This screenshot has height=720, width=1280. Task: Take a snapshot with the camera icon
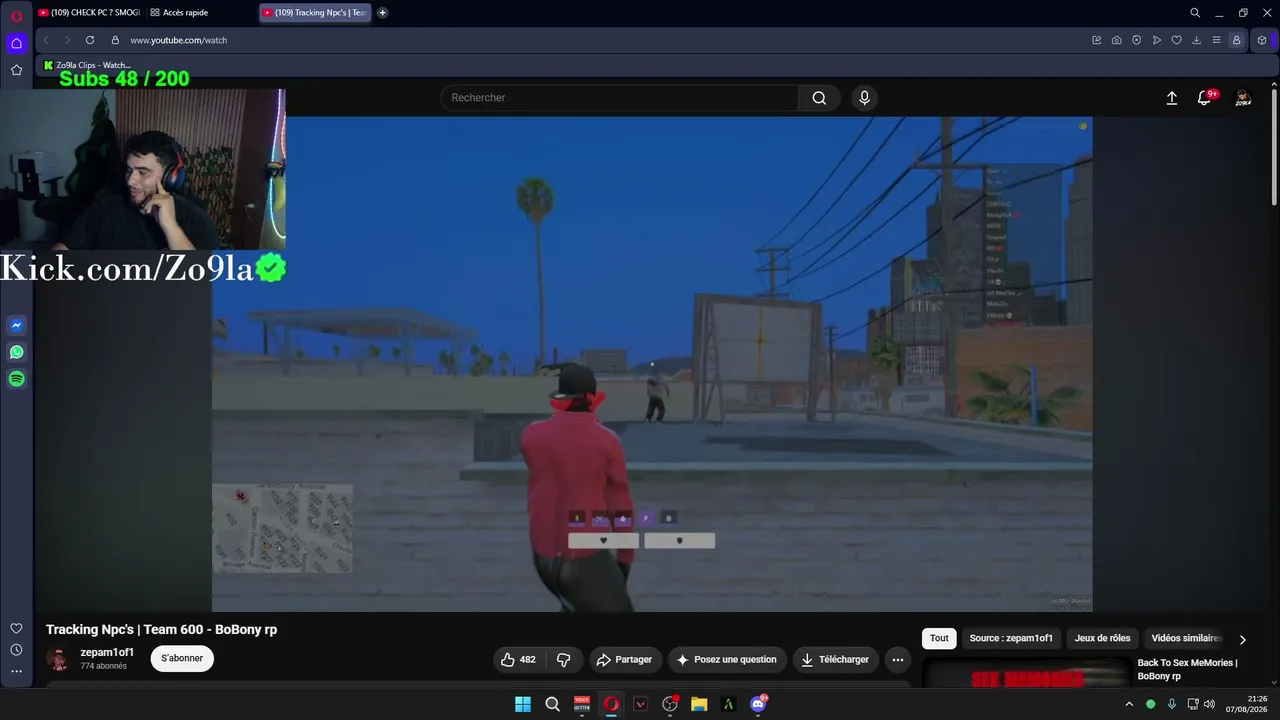(1116, 40)
